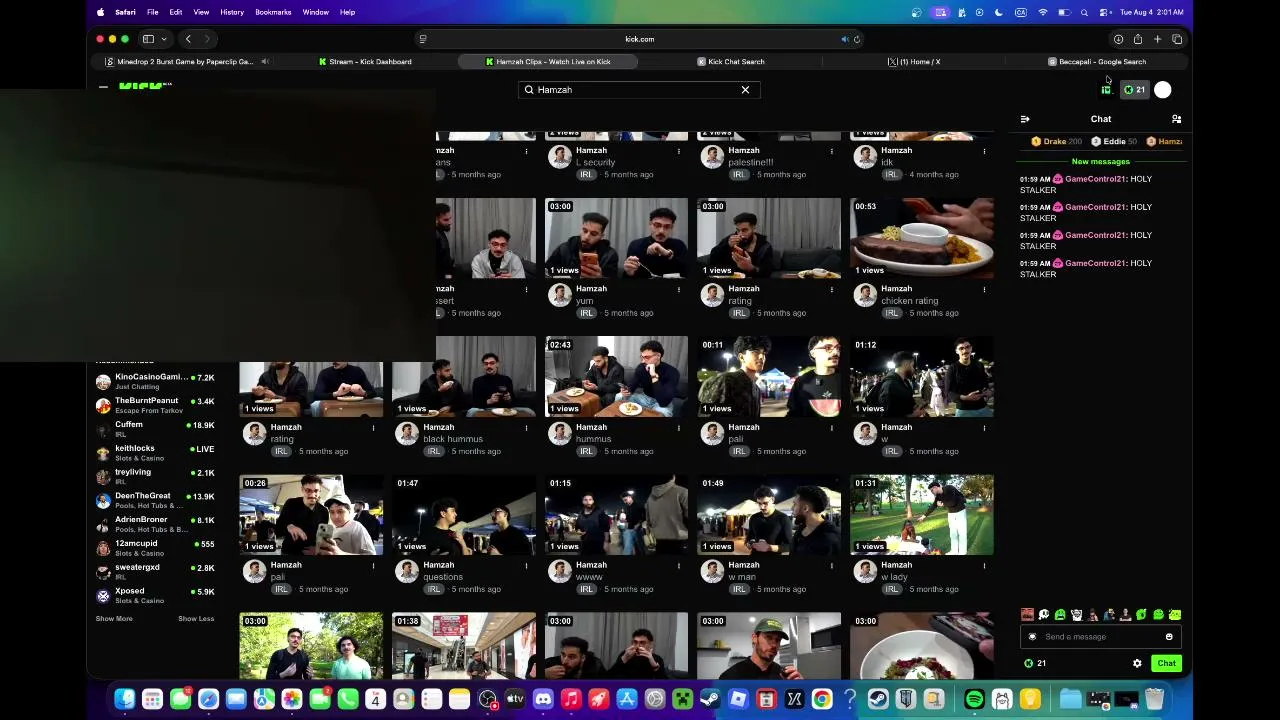The image size is (1280, 720).
Task: Open Finder from the Dock
Action: pos(124,699)
